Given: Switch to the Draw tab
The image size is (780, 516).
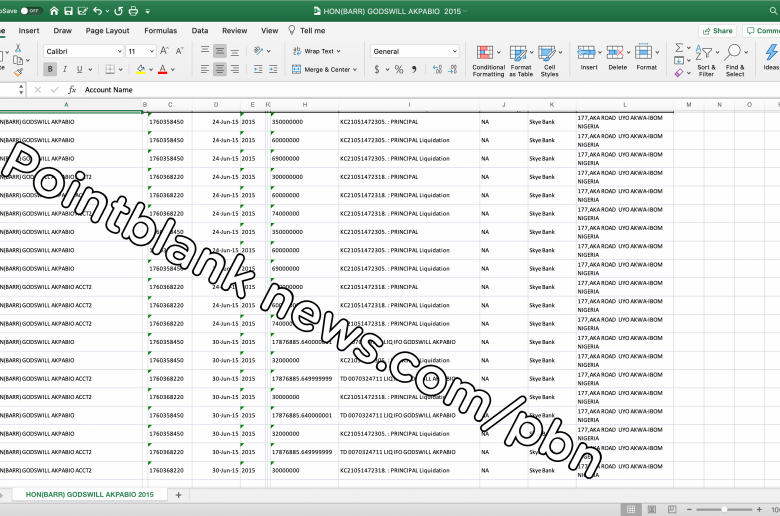Looking at the screenshot, I should (63, 30).
